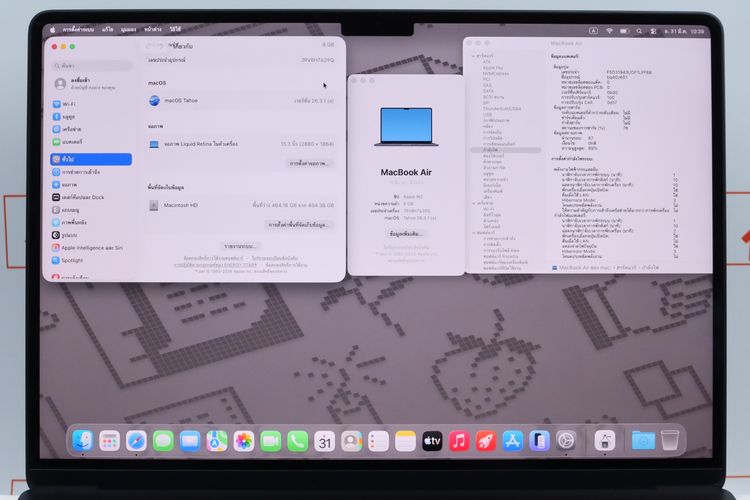Open the 'หน้าต่าง' menu
The image size is (750, 500).
point(153,30)
